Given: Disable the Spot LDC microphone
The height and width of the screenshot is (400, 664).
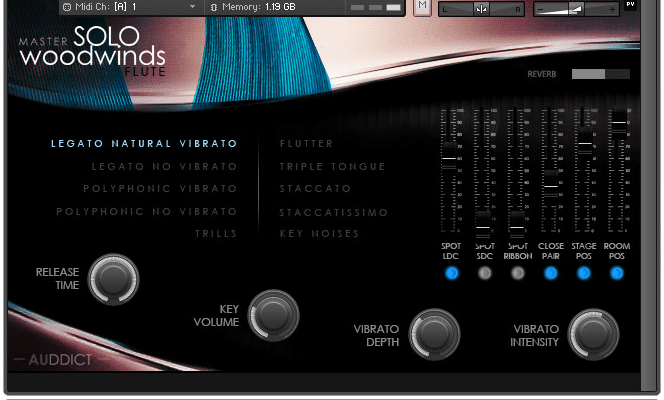Looking at the screenshot, I should [x=451, y=273].
